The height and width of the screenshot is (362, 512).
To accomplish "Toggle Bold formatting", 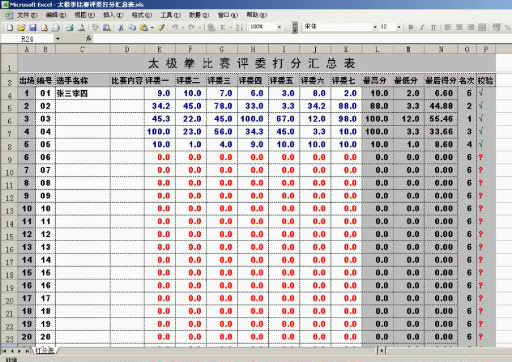I will click(x=411, y=27).
